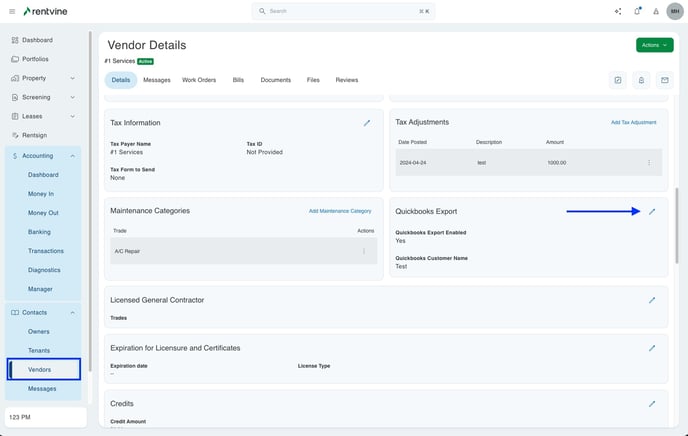688x436 pixels.
Task: Click into the top Search field
Action: click(x=343, y=11)
